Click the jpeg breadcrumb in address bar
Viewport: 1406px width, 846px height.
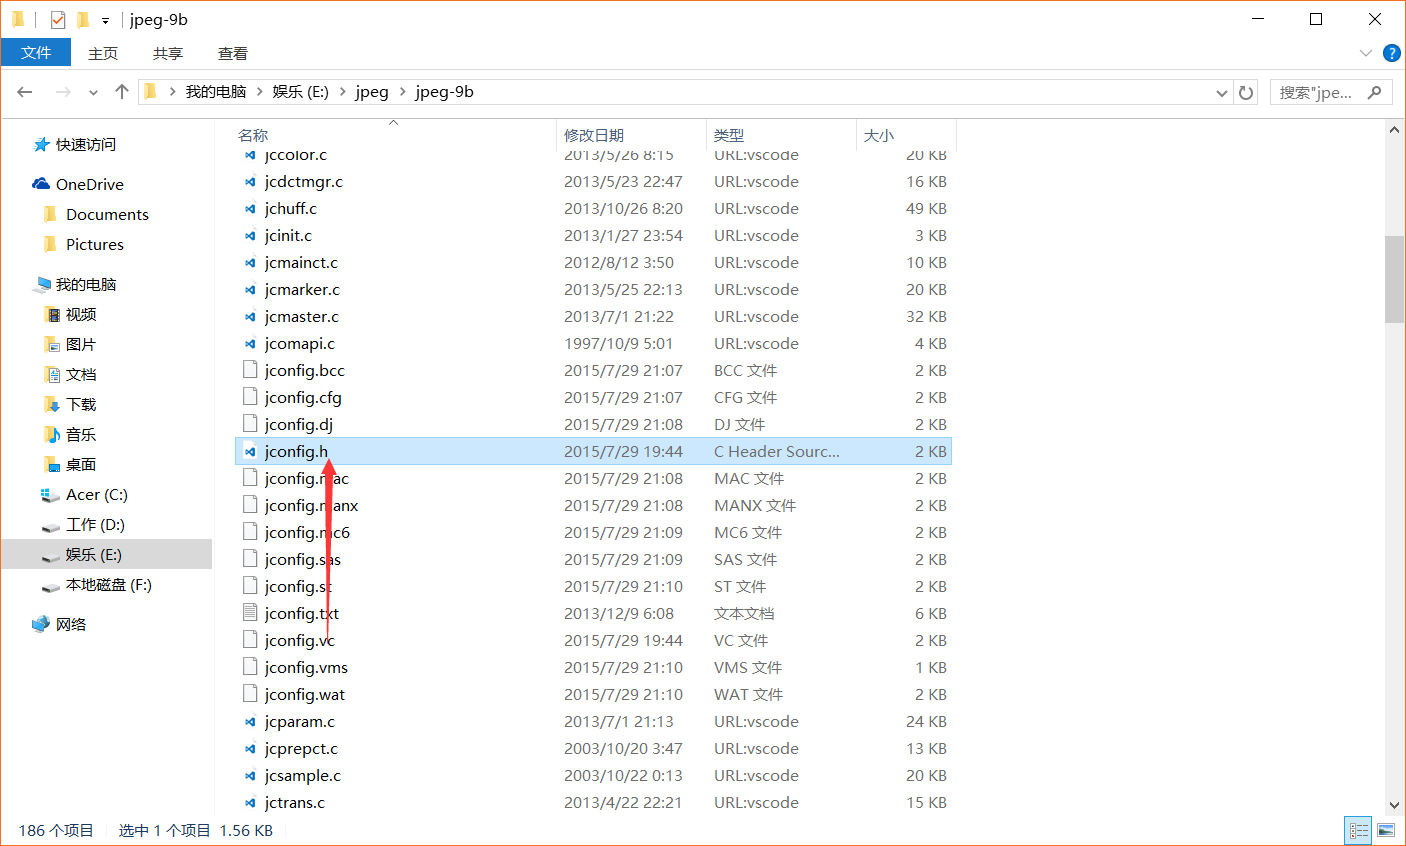pyautogui.click(x=372, y=91)
